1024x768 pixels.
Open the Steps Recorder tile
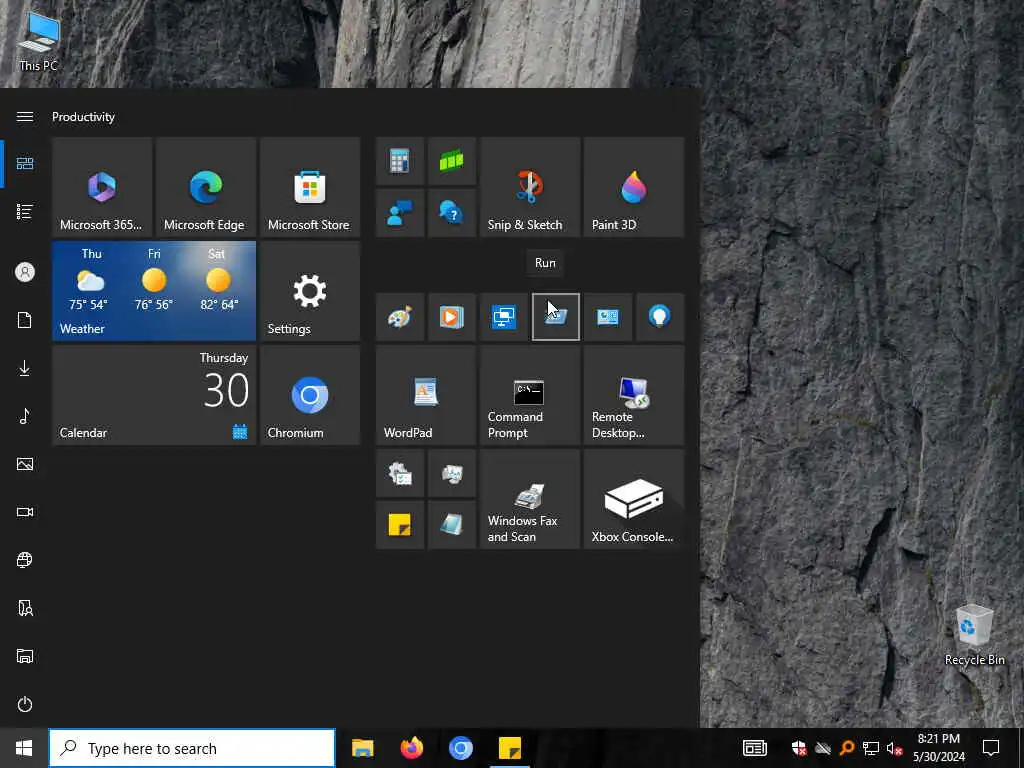pyautogui.click(x=451, y=473)
